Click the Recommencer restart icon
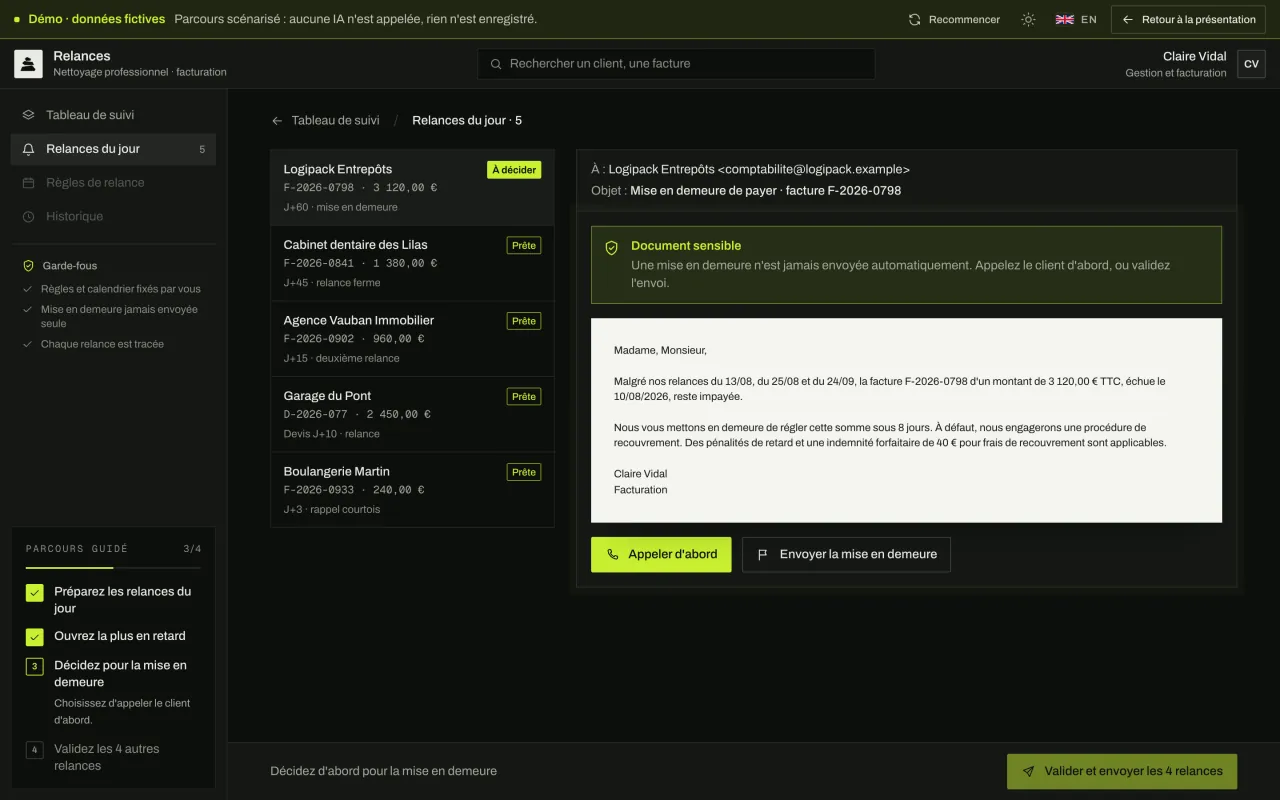The height and width of the screenshot is (800, 1280). click(914, 19)
